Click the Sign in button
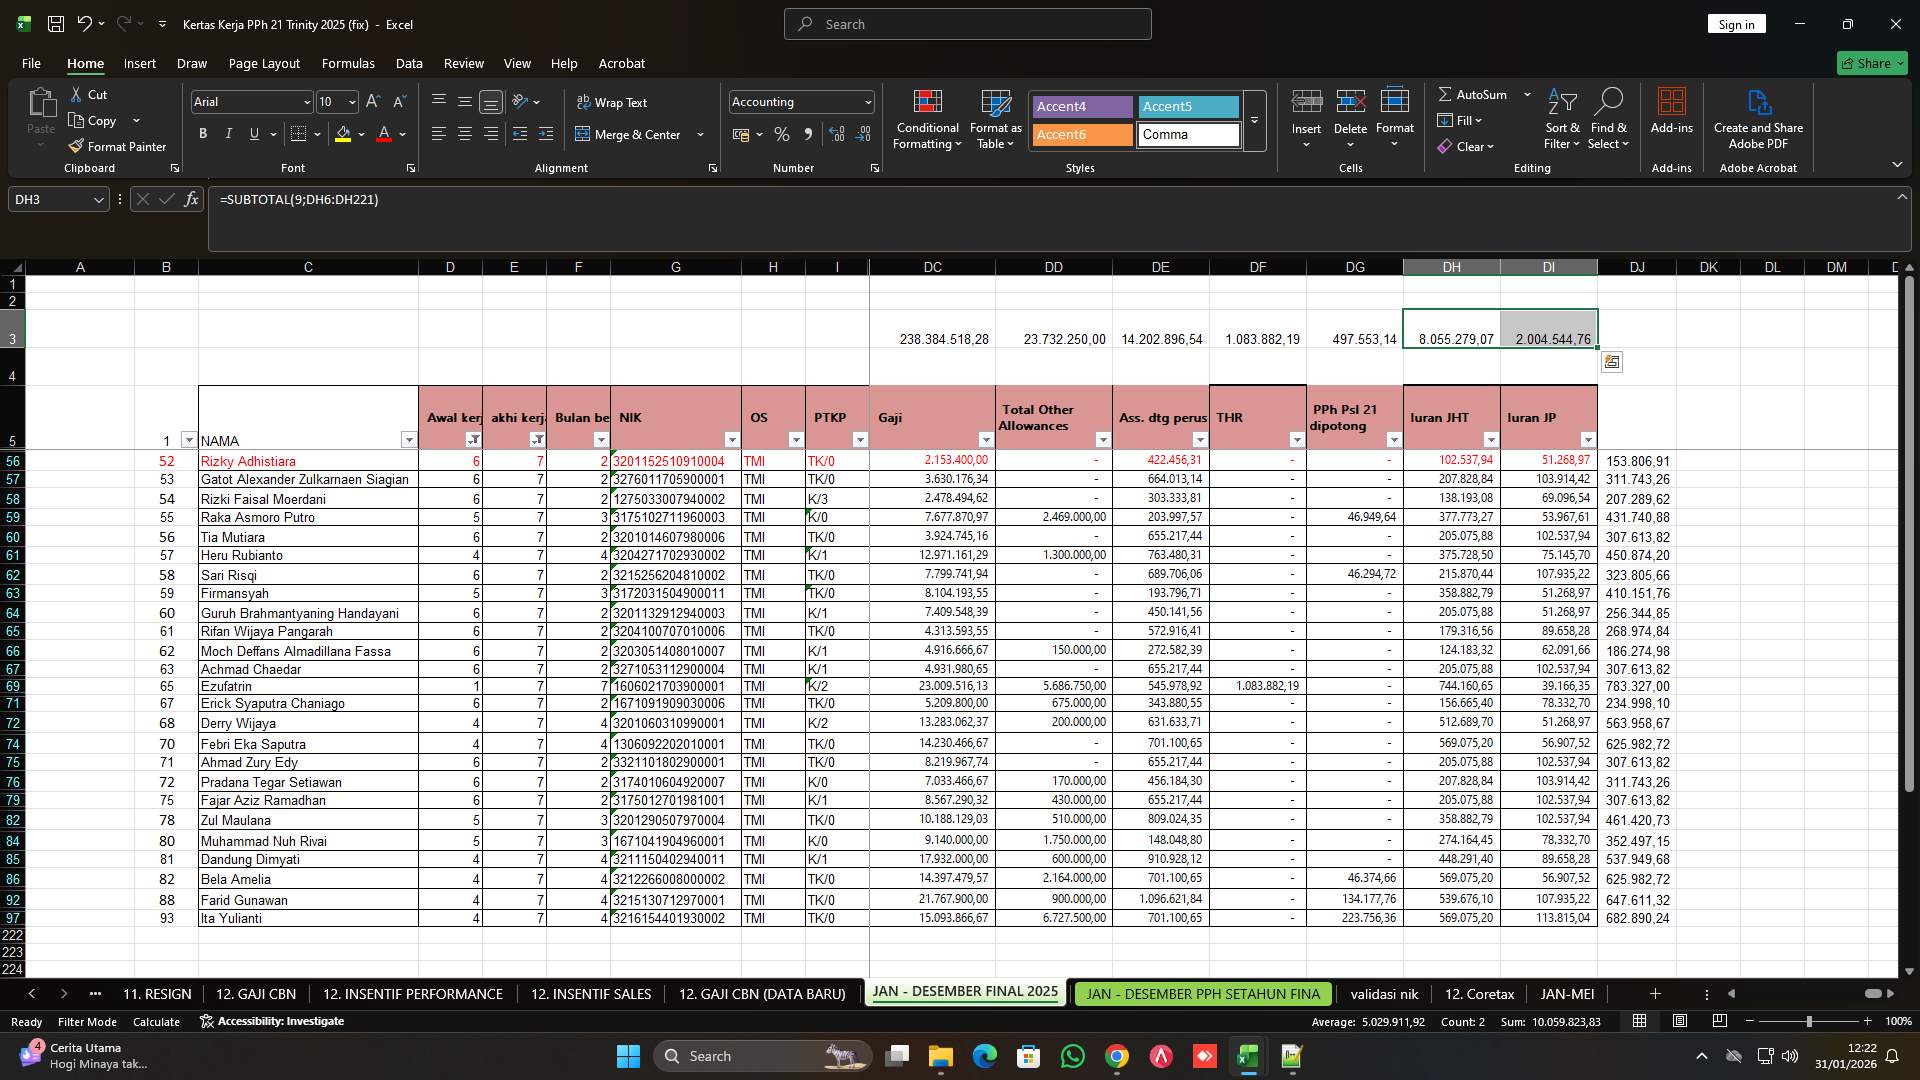Viewport: 1920px width, 1080px height. pyautogui.click(x=1737, y=23)
